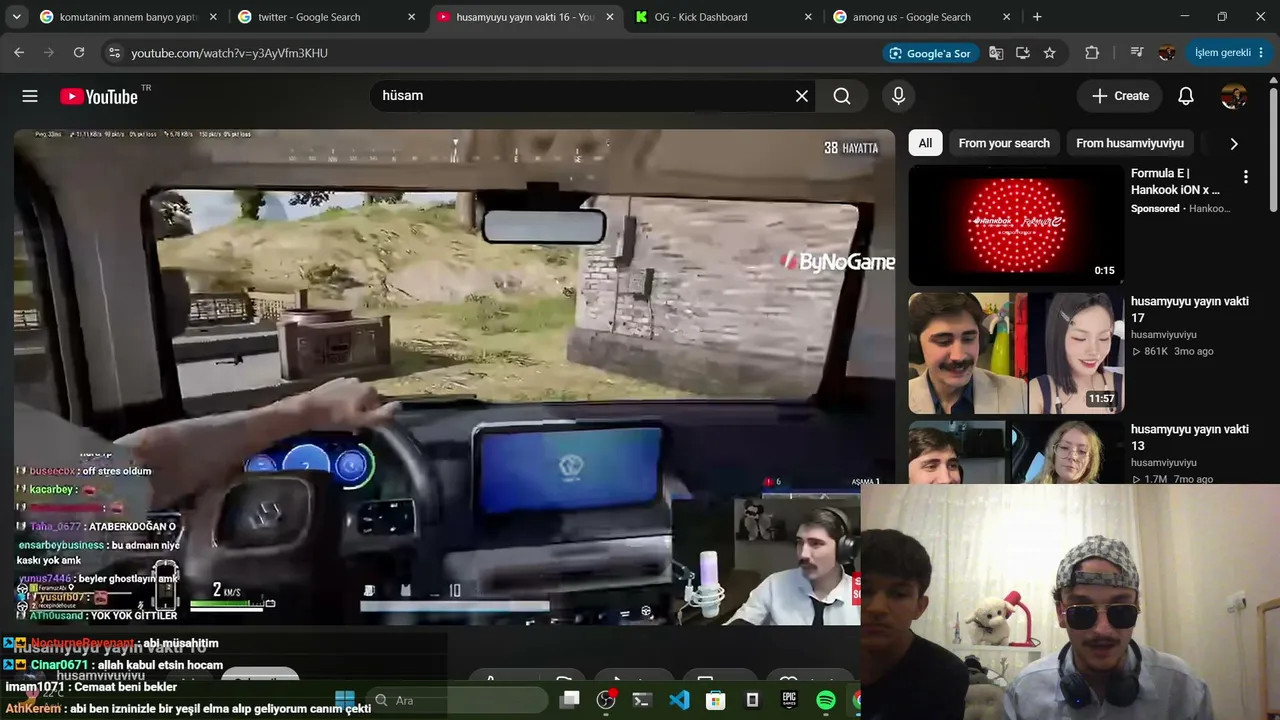Image resolution: width=1280 pixels, height=720 pixels.
Task: Open Spotify from the taskbar
Action: point(826,700)
